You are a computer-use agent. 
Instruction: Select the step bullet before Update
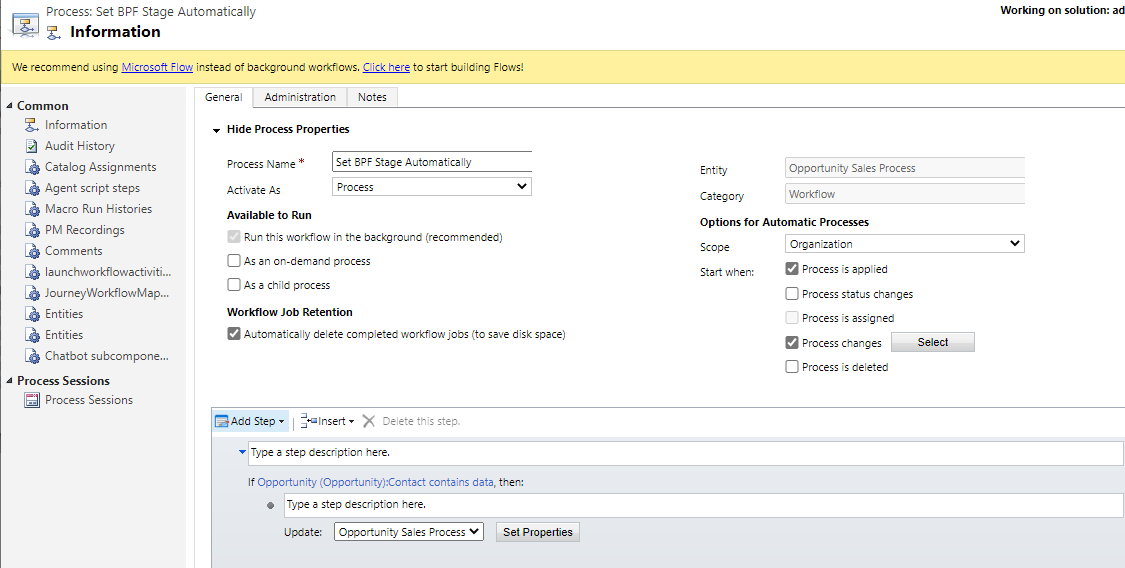click(x=270, y=506)
